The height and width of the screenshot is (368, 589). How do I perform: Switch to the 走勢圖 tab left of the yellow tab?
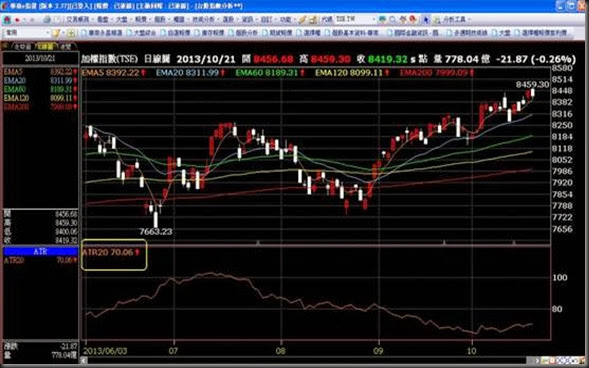tap(23, 46)
